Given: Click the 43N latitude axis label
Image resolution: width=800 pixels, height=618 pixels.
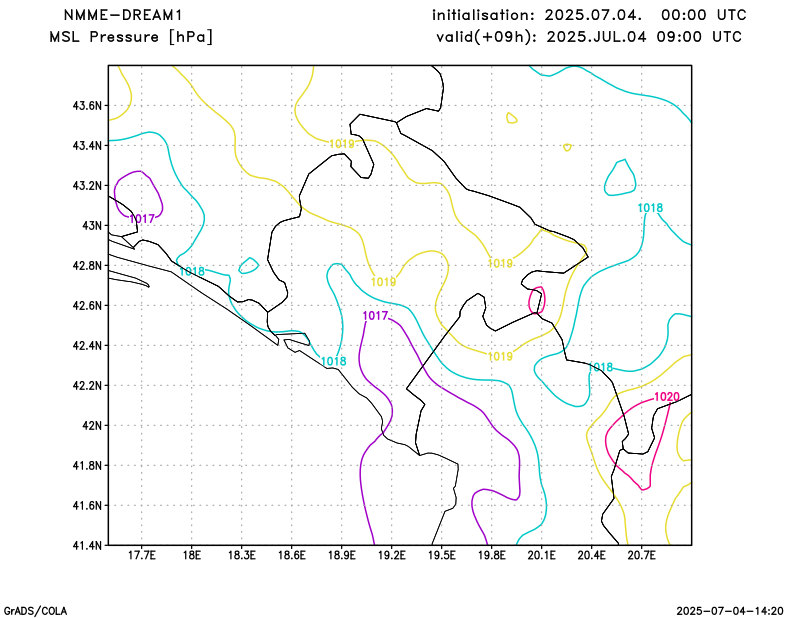Looking at the screenshot, I should point(92,226).
